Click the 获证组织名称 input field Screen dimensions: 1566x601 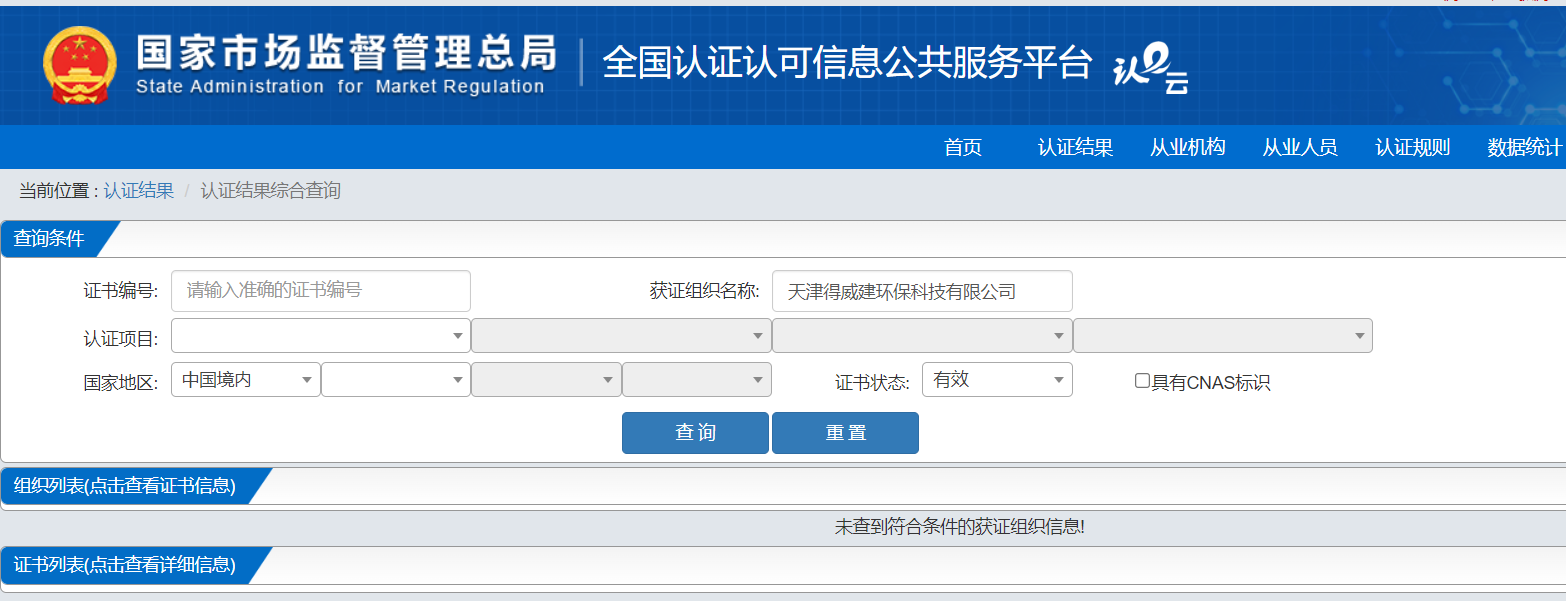coord(922,291)
